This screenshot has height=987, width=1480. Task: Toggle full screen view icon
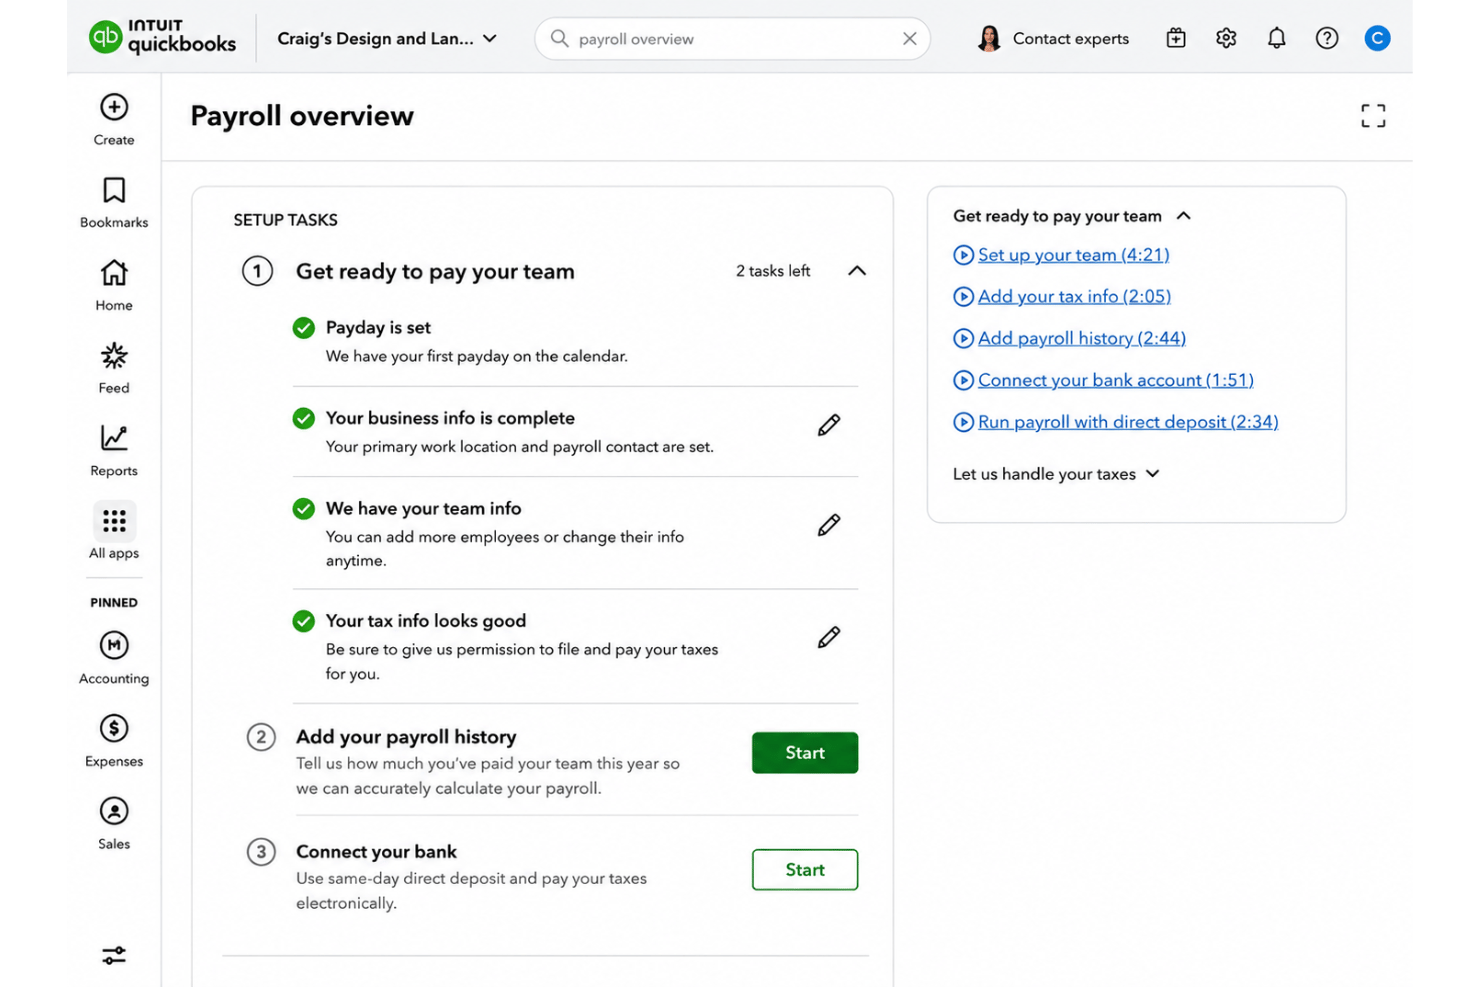1373,116
